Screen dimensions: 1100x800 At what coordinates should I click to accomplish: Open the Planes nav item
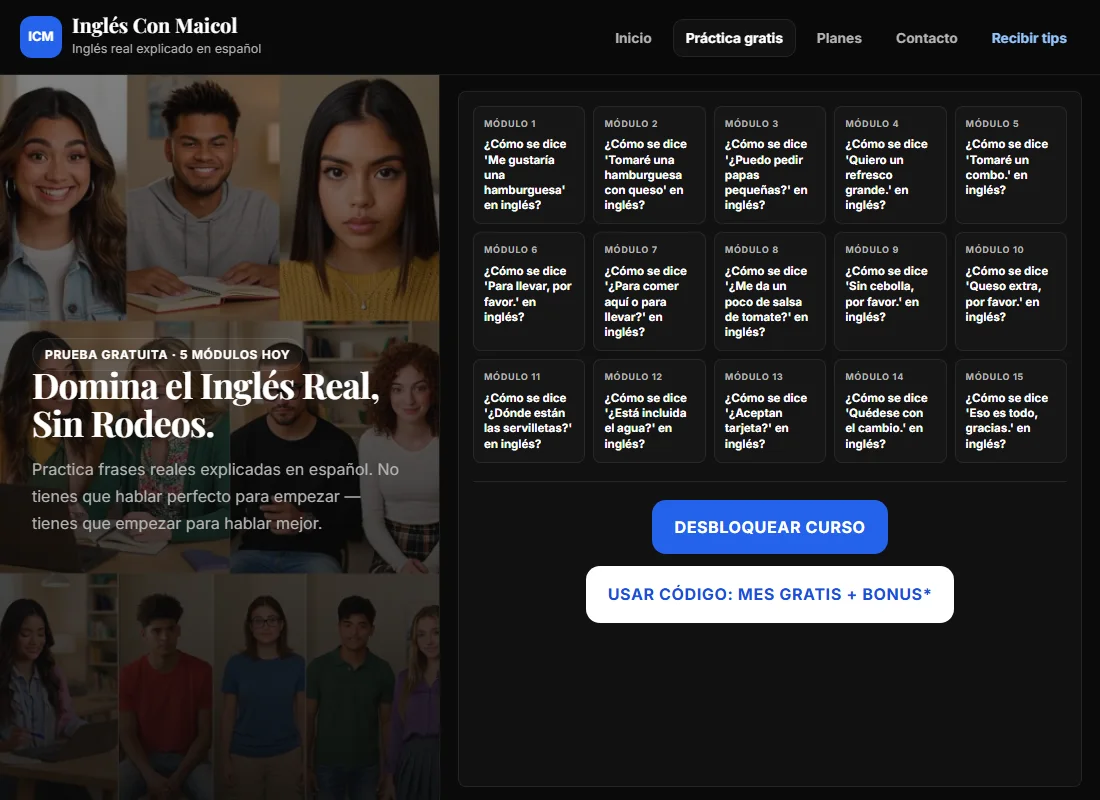coord(839,38)
